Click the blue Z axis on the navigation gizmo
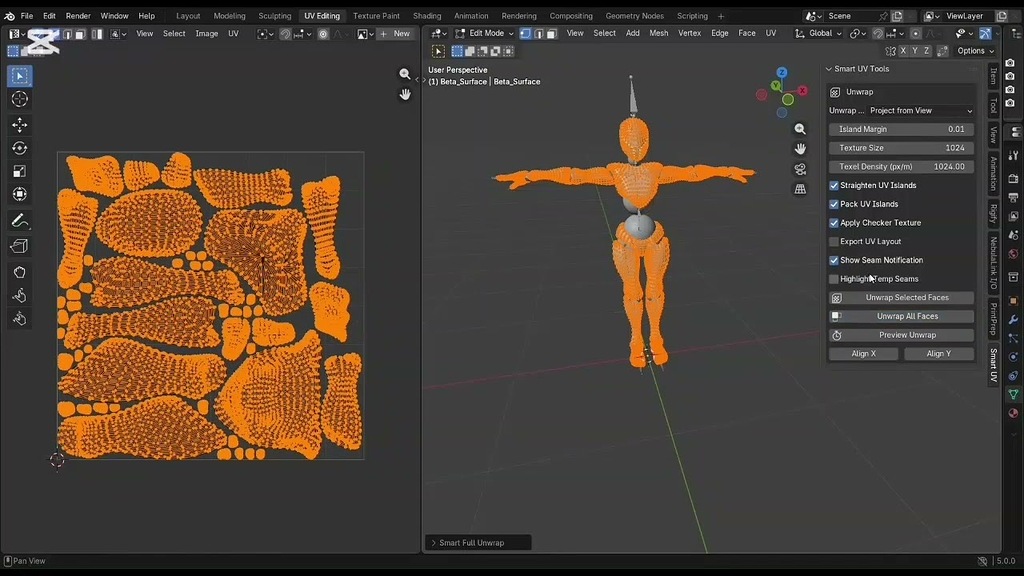Screen dimensions: 1024x576 pos(782,72)
